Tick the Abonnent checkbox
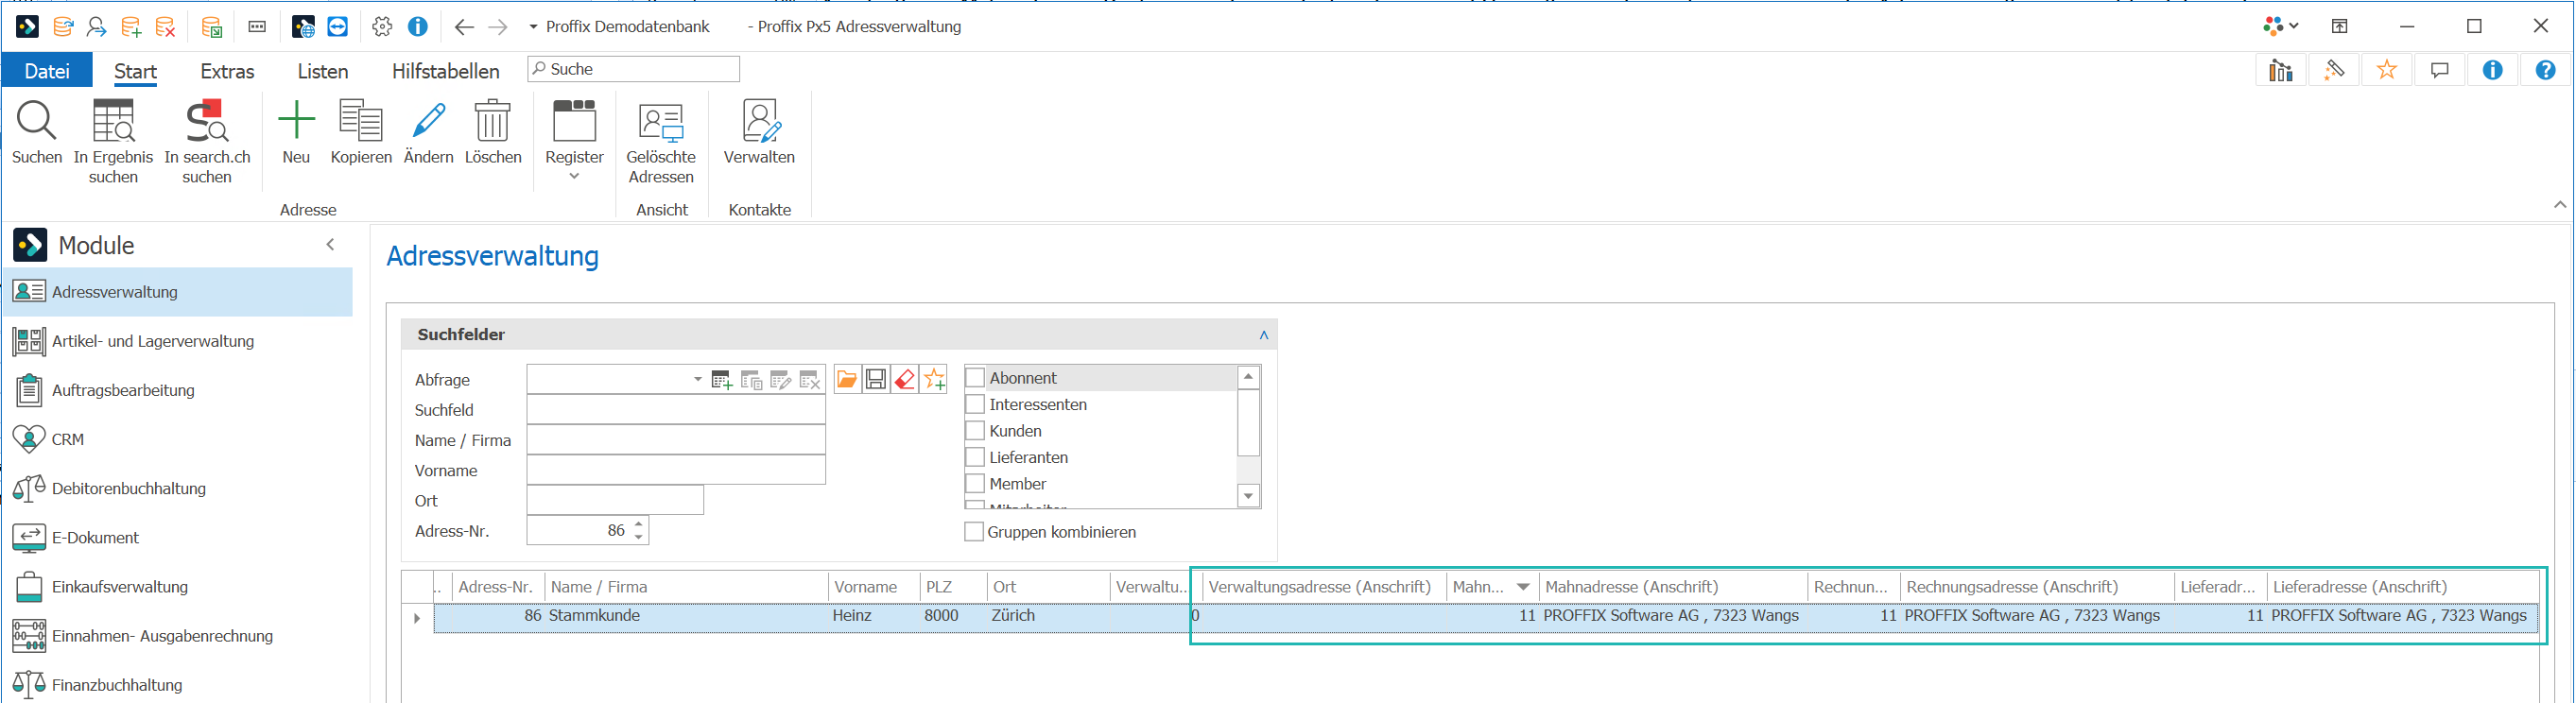 pyautogui.click(x=975, y=378)
